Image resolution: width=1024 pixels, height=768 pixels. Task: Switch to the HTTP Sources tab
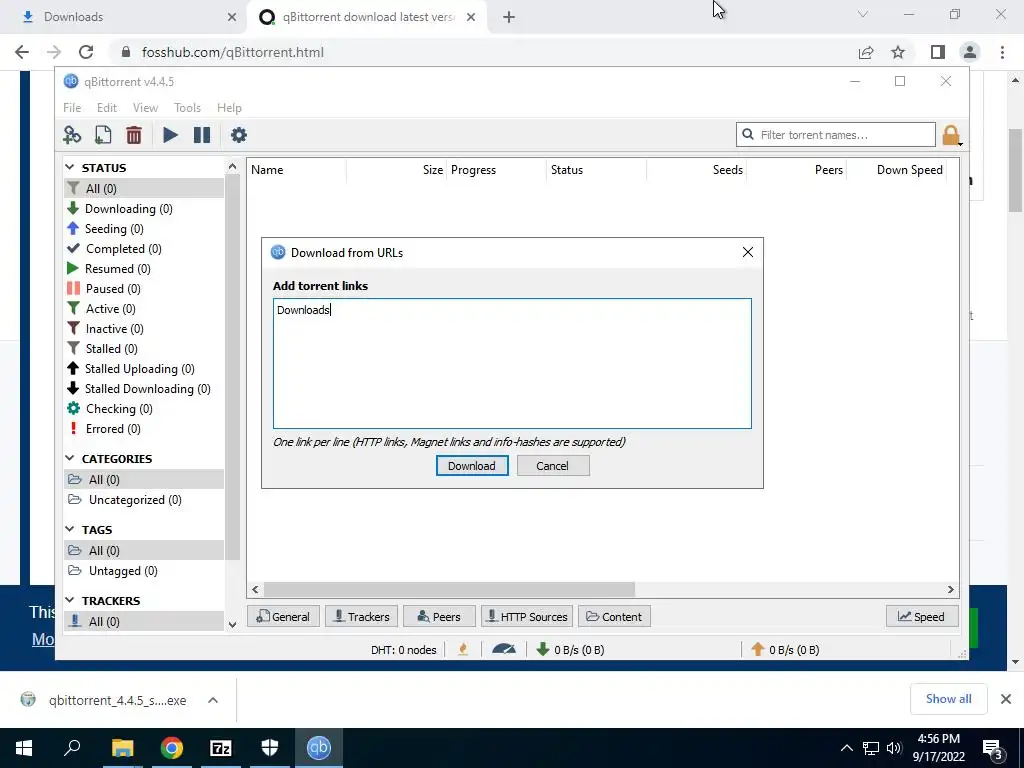[x=527, y=616]
